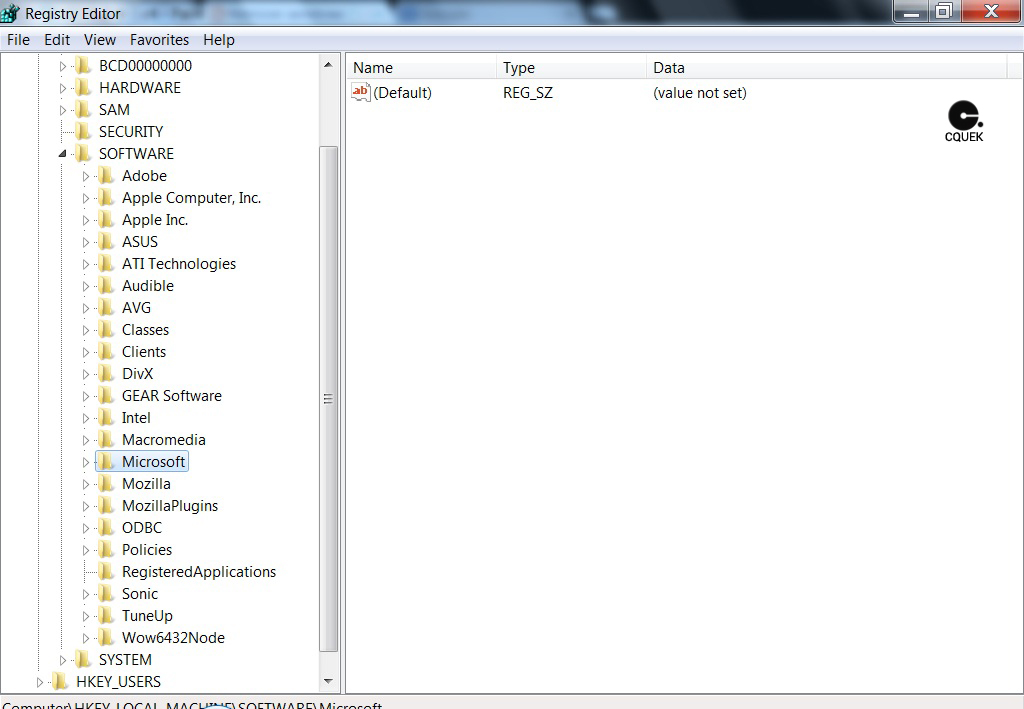Select the Macromedia tree item label
This screenshot has height=709, width=1024.
pyautogui.click(x=163, y=440)
